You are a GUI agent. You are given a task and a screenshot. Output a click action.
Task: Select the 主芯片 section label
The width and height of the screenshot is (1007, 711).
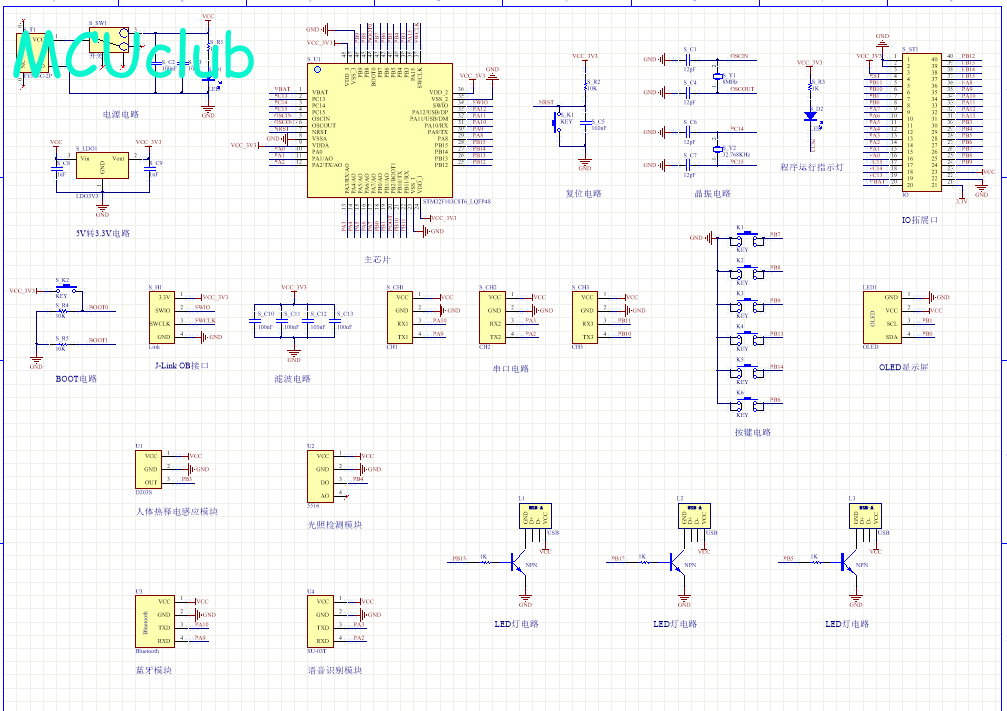pos(378,259)
